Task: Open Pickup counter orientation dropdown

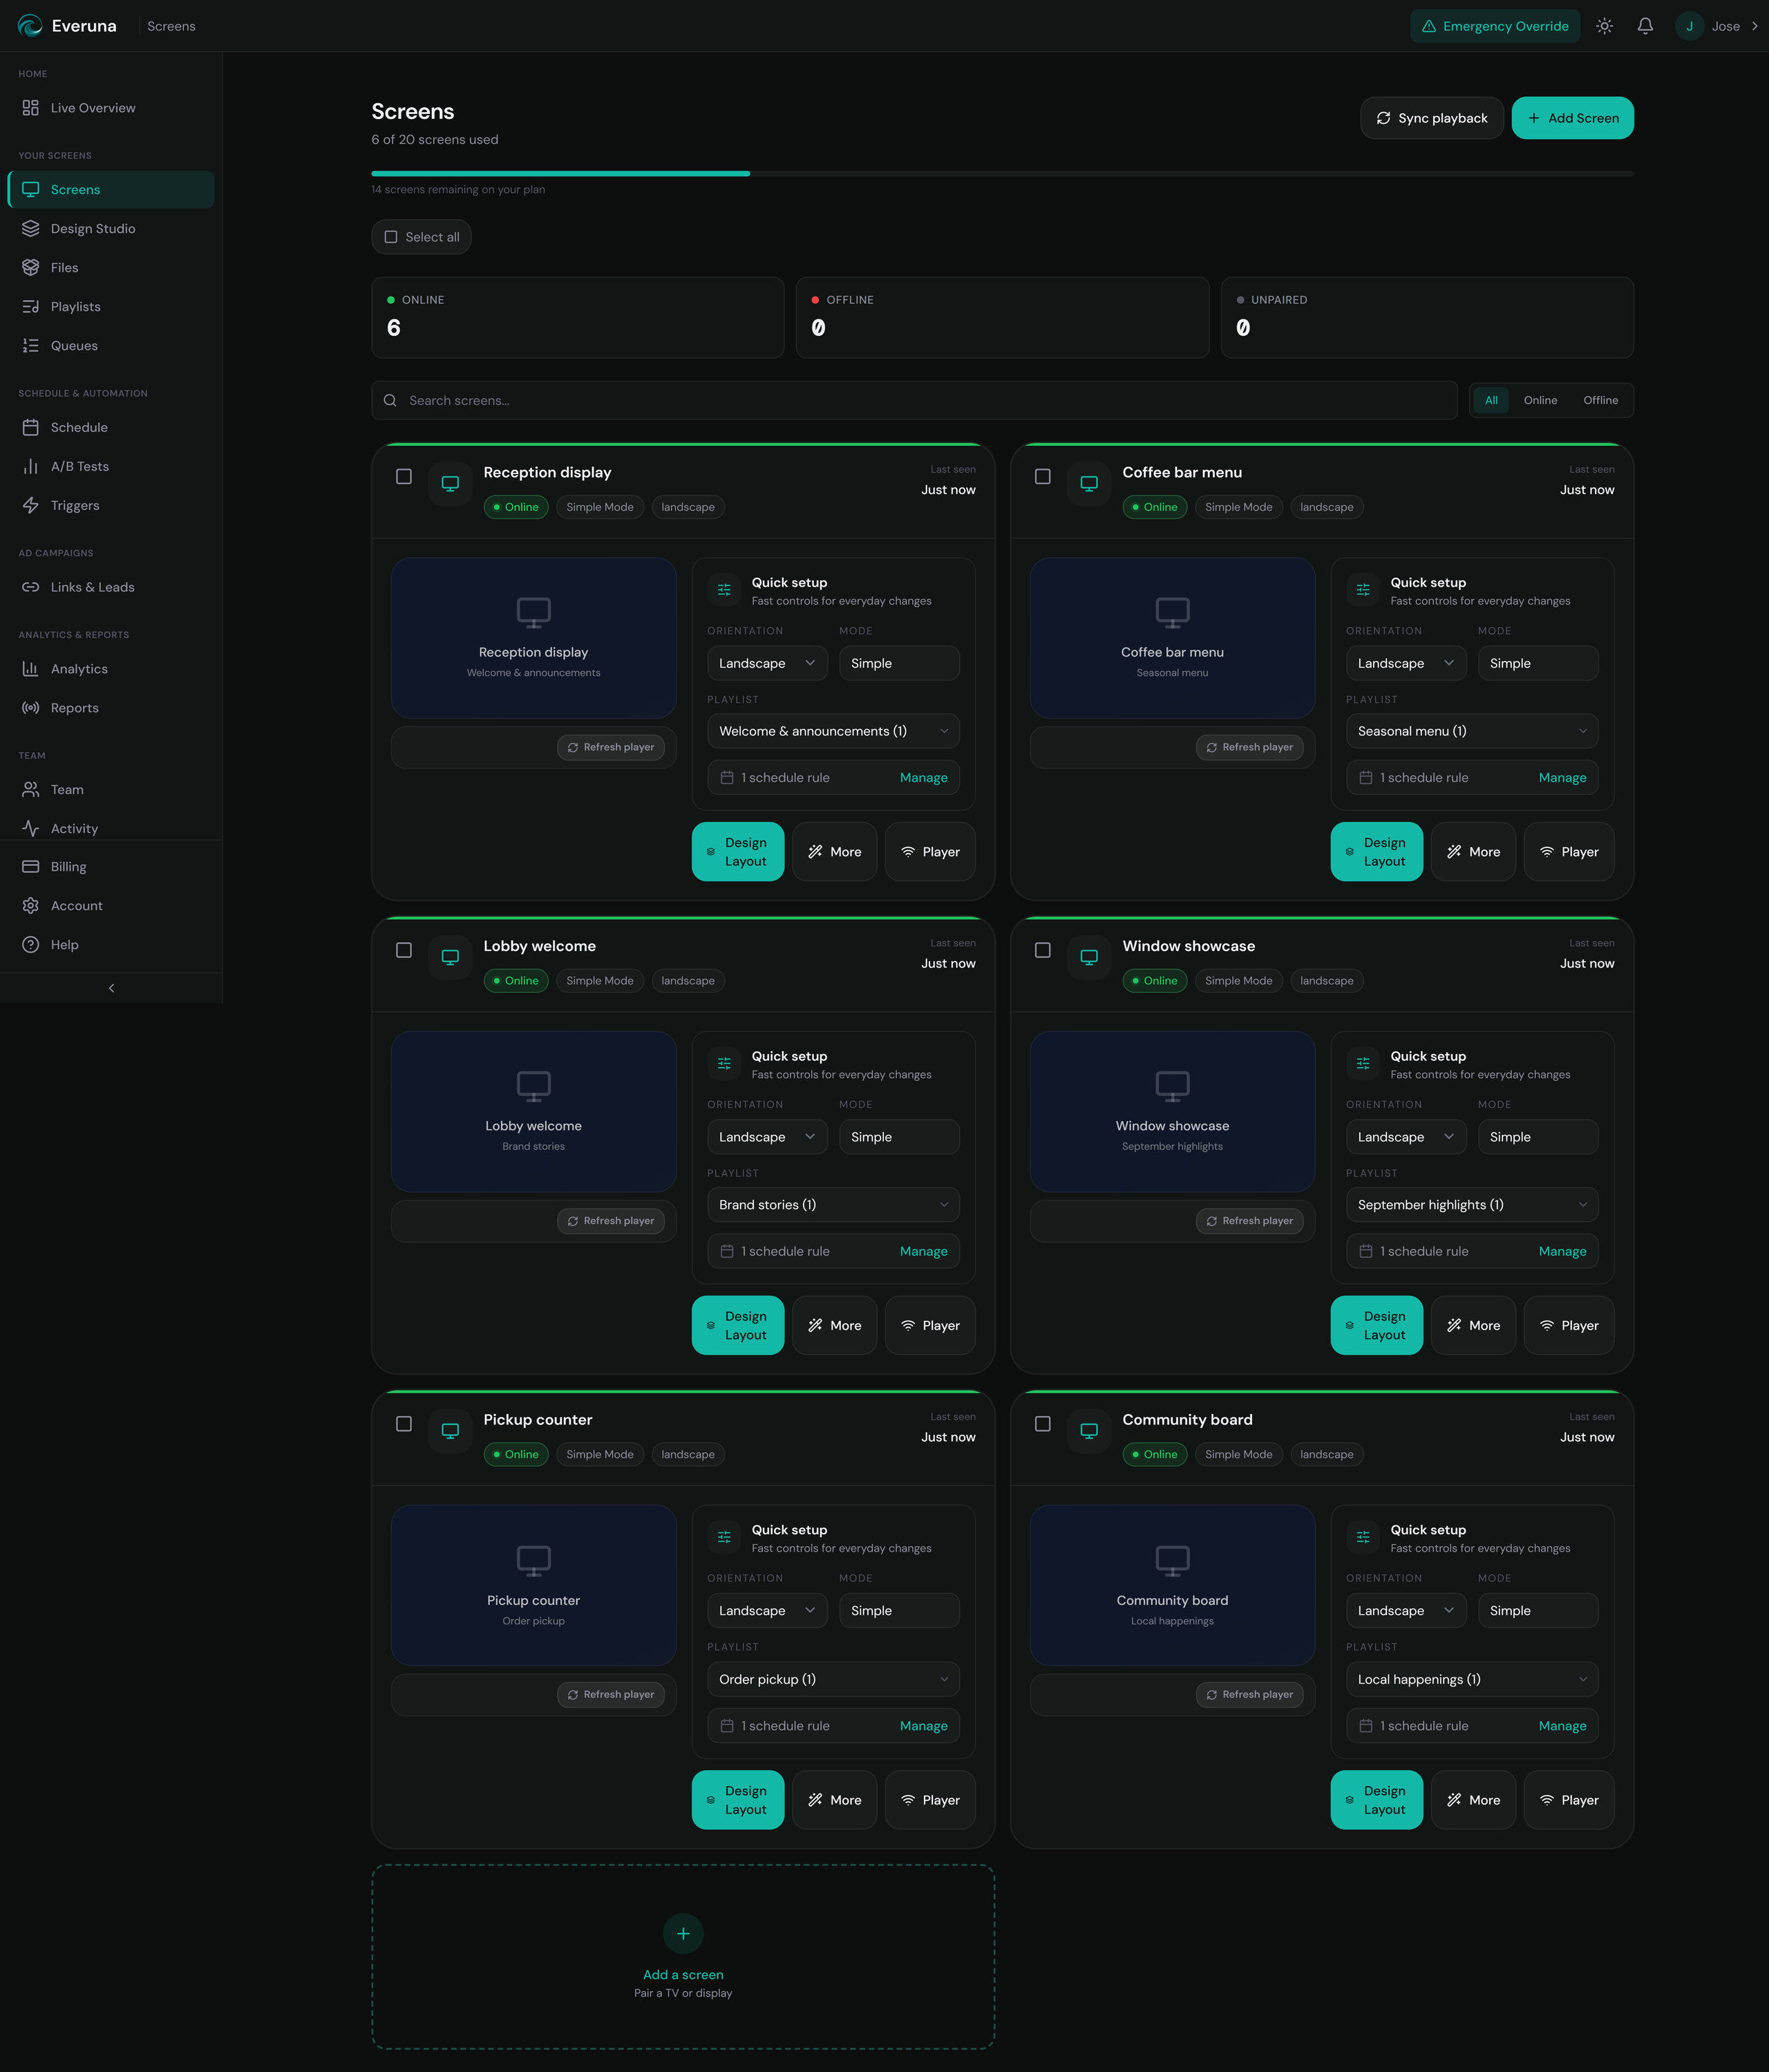Action: 767,1611
